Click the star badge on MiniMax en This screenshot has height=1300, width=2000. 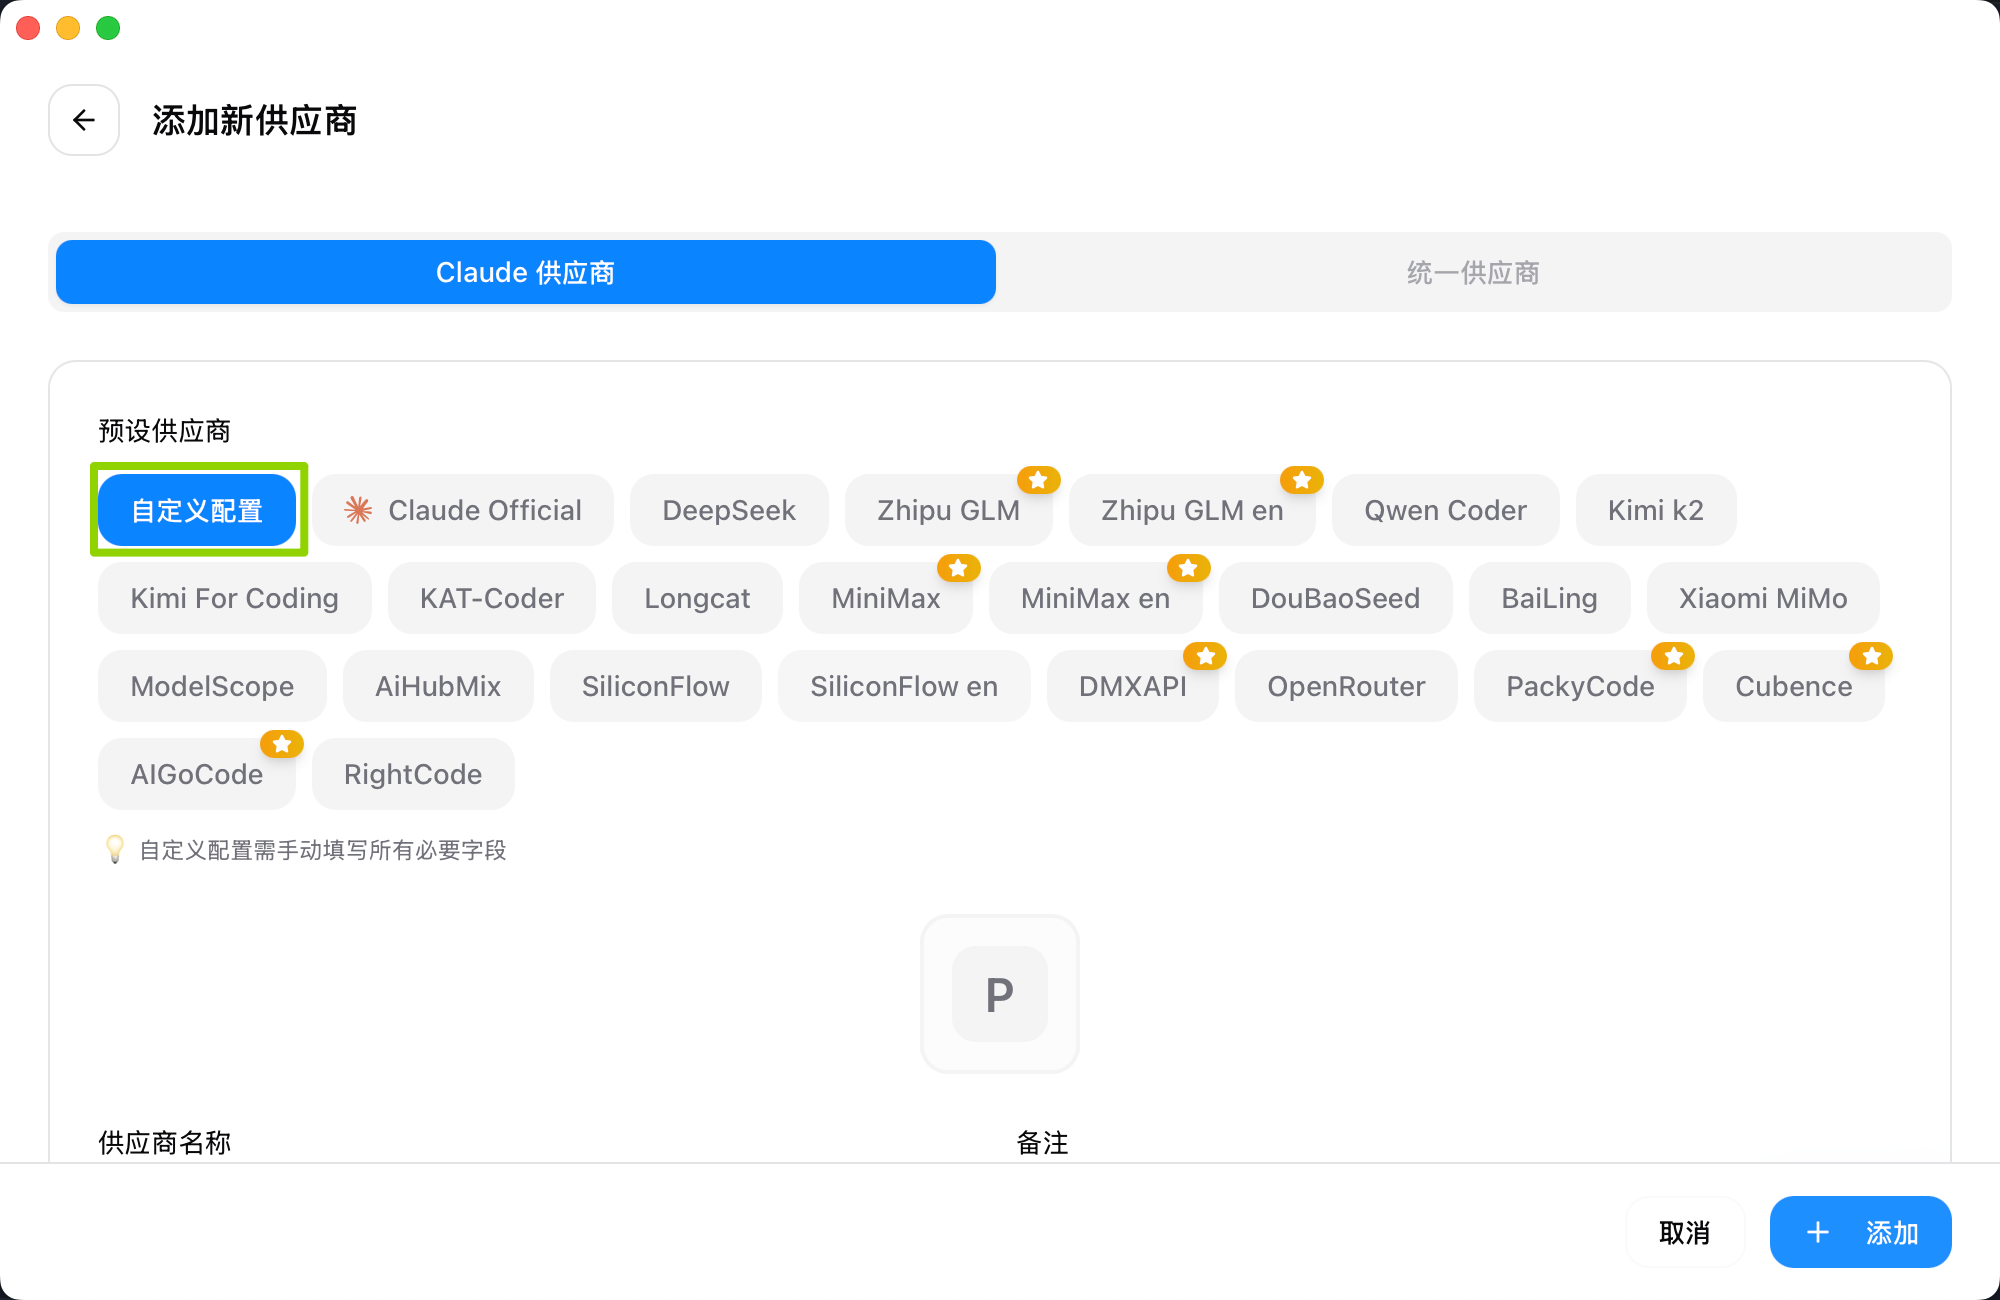click(1188, 568)
